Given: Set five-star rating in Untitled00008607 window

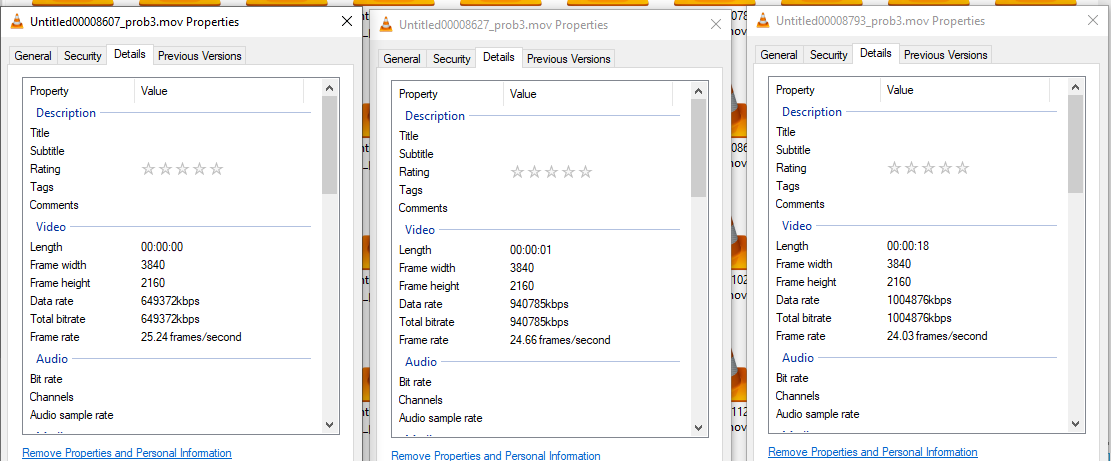Looking at the screenshot, I should tap(217, 169).
